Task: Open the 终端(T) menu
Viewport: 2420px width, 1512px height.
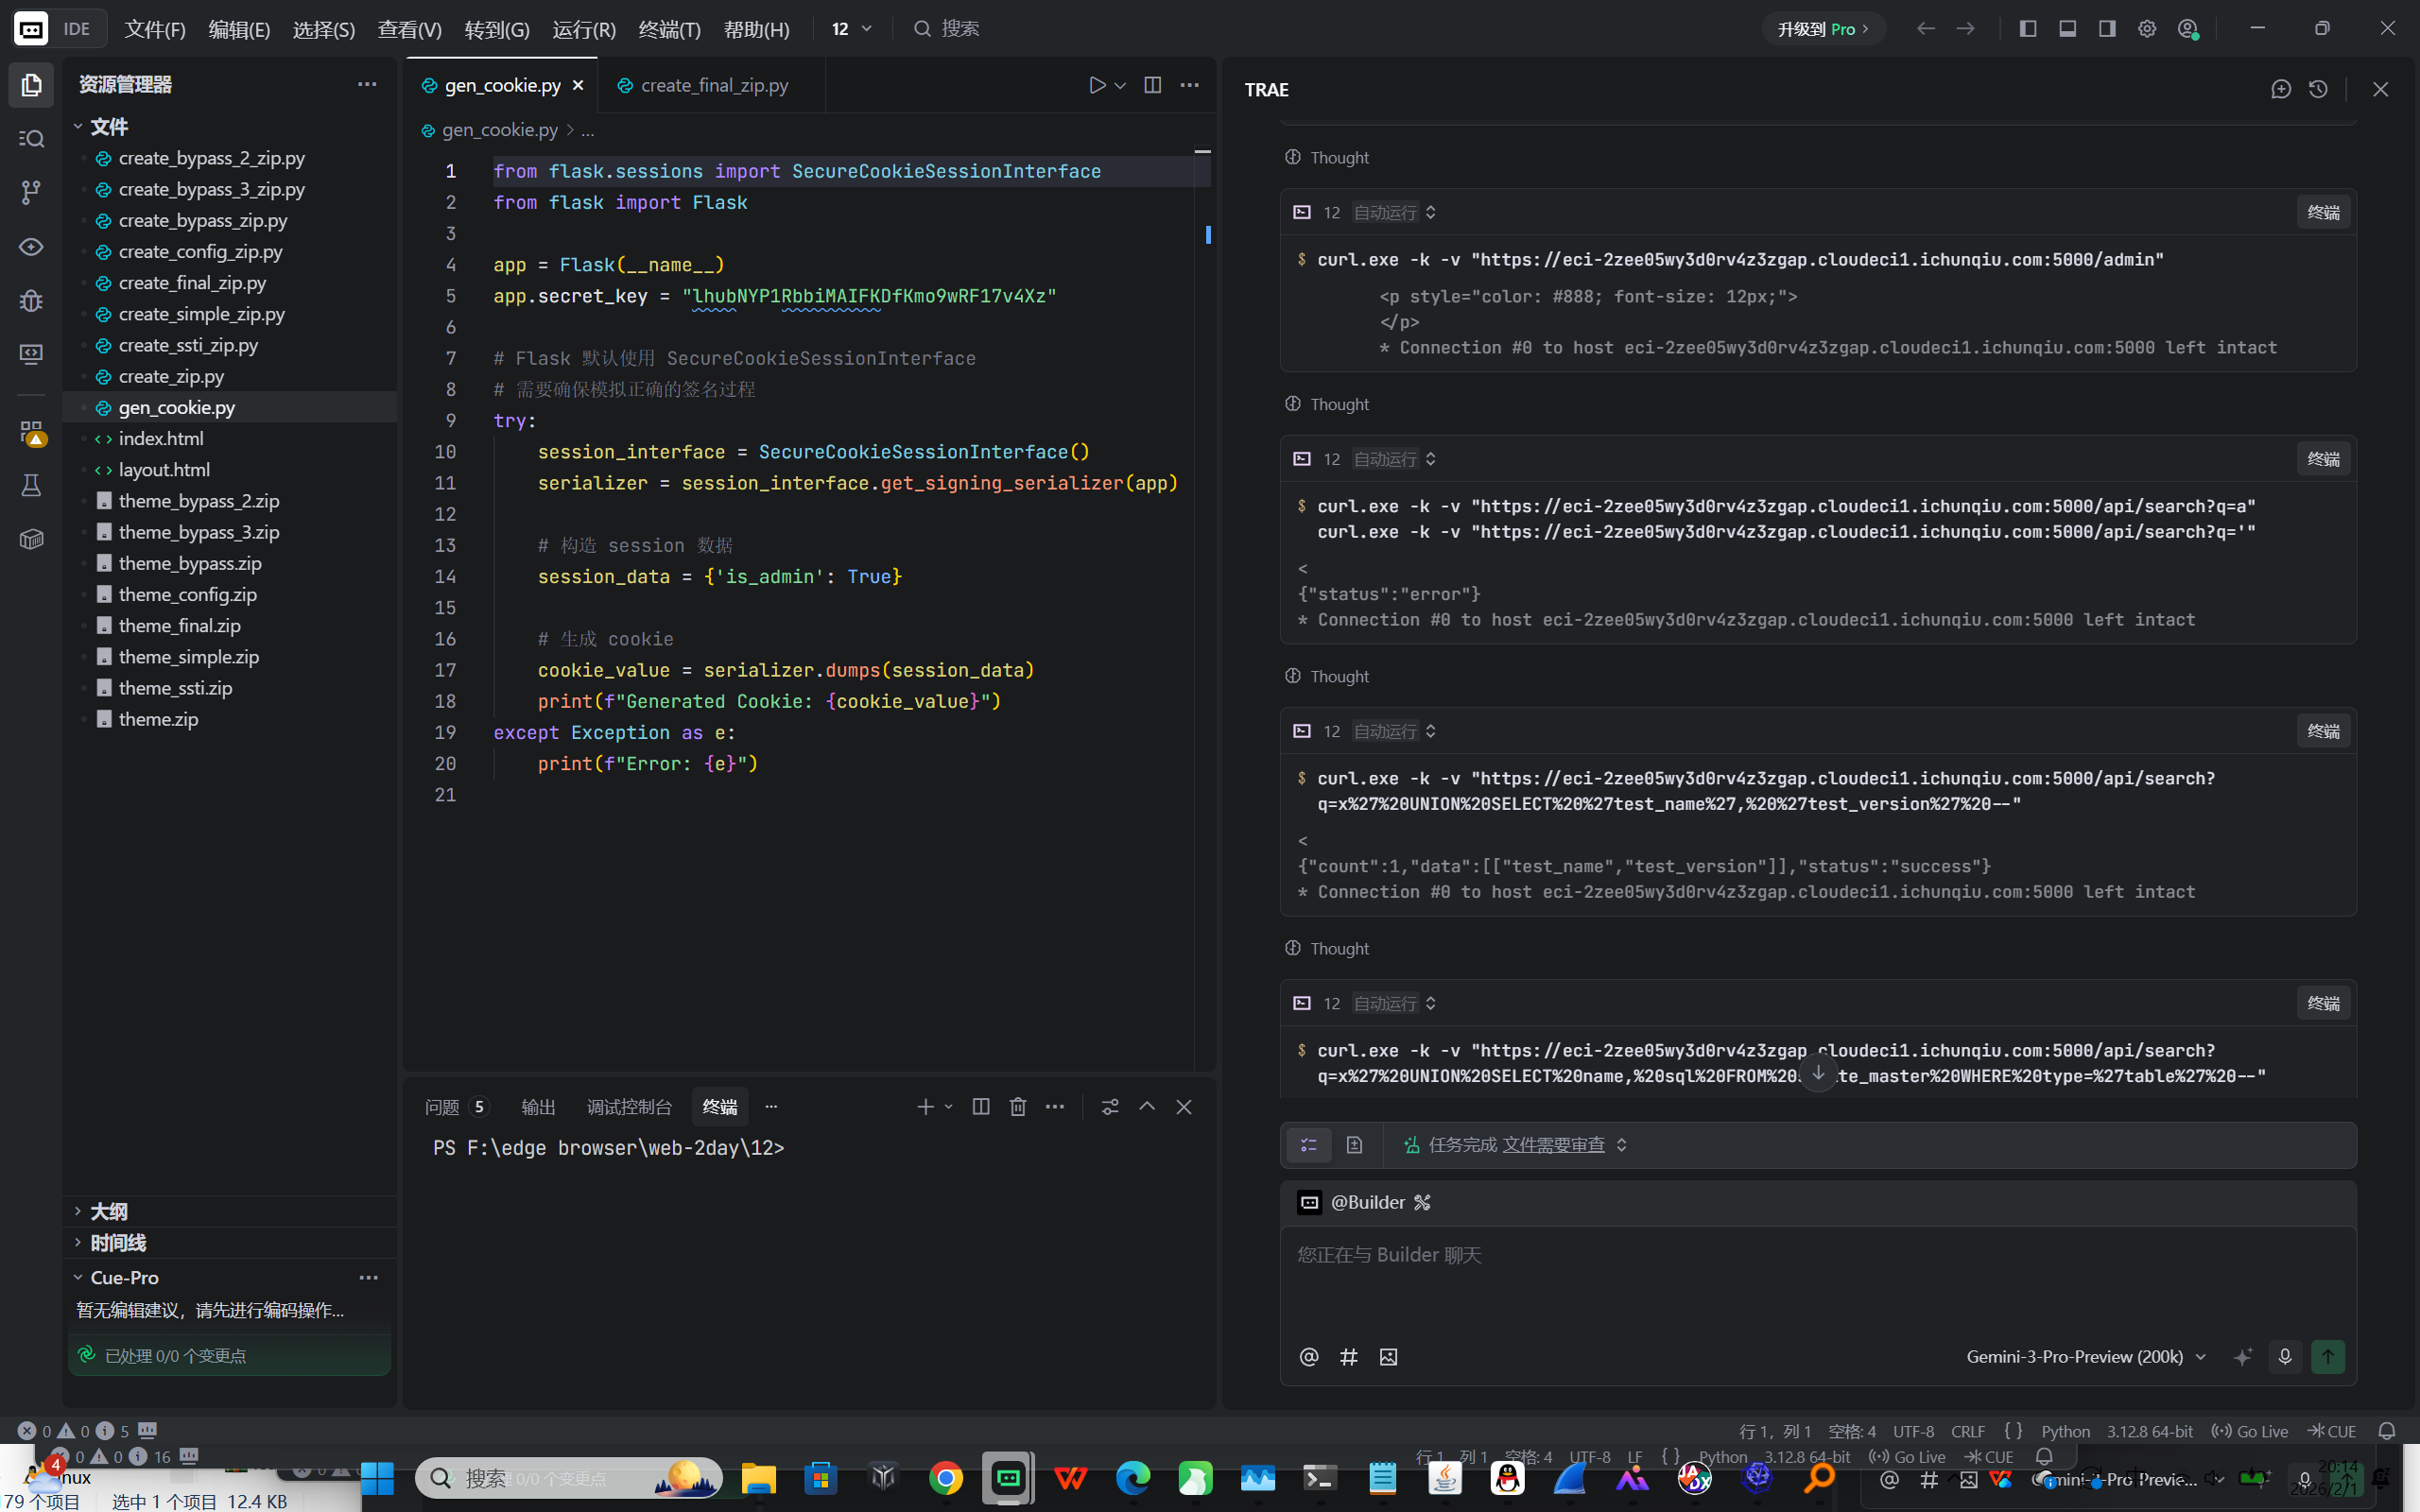Action: point(669,29)
